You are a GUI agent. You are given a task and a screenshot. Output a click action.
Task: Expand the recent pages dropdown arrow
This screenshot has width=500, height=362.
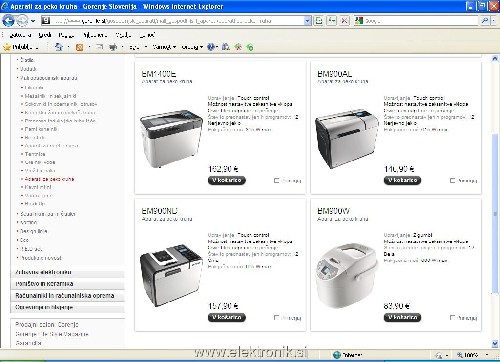(33, 21)
